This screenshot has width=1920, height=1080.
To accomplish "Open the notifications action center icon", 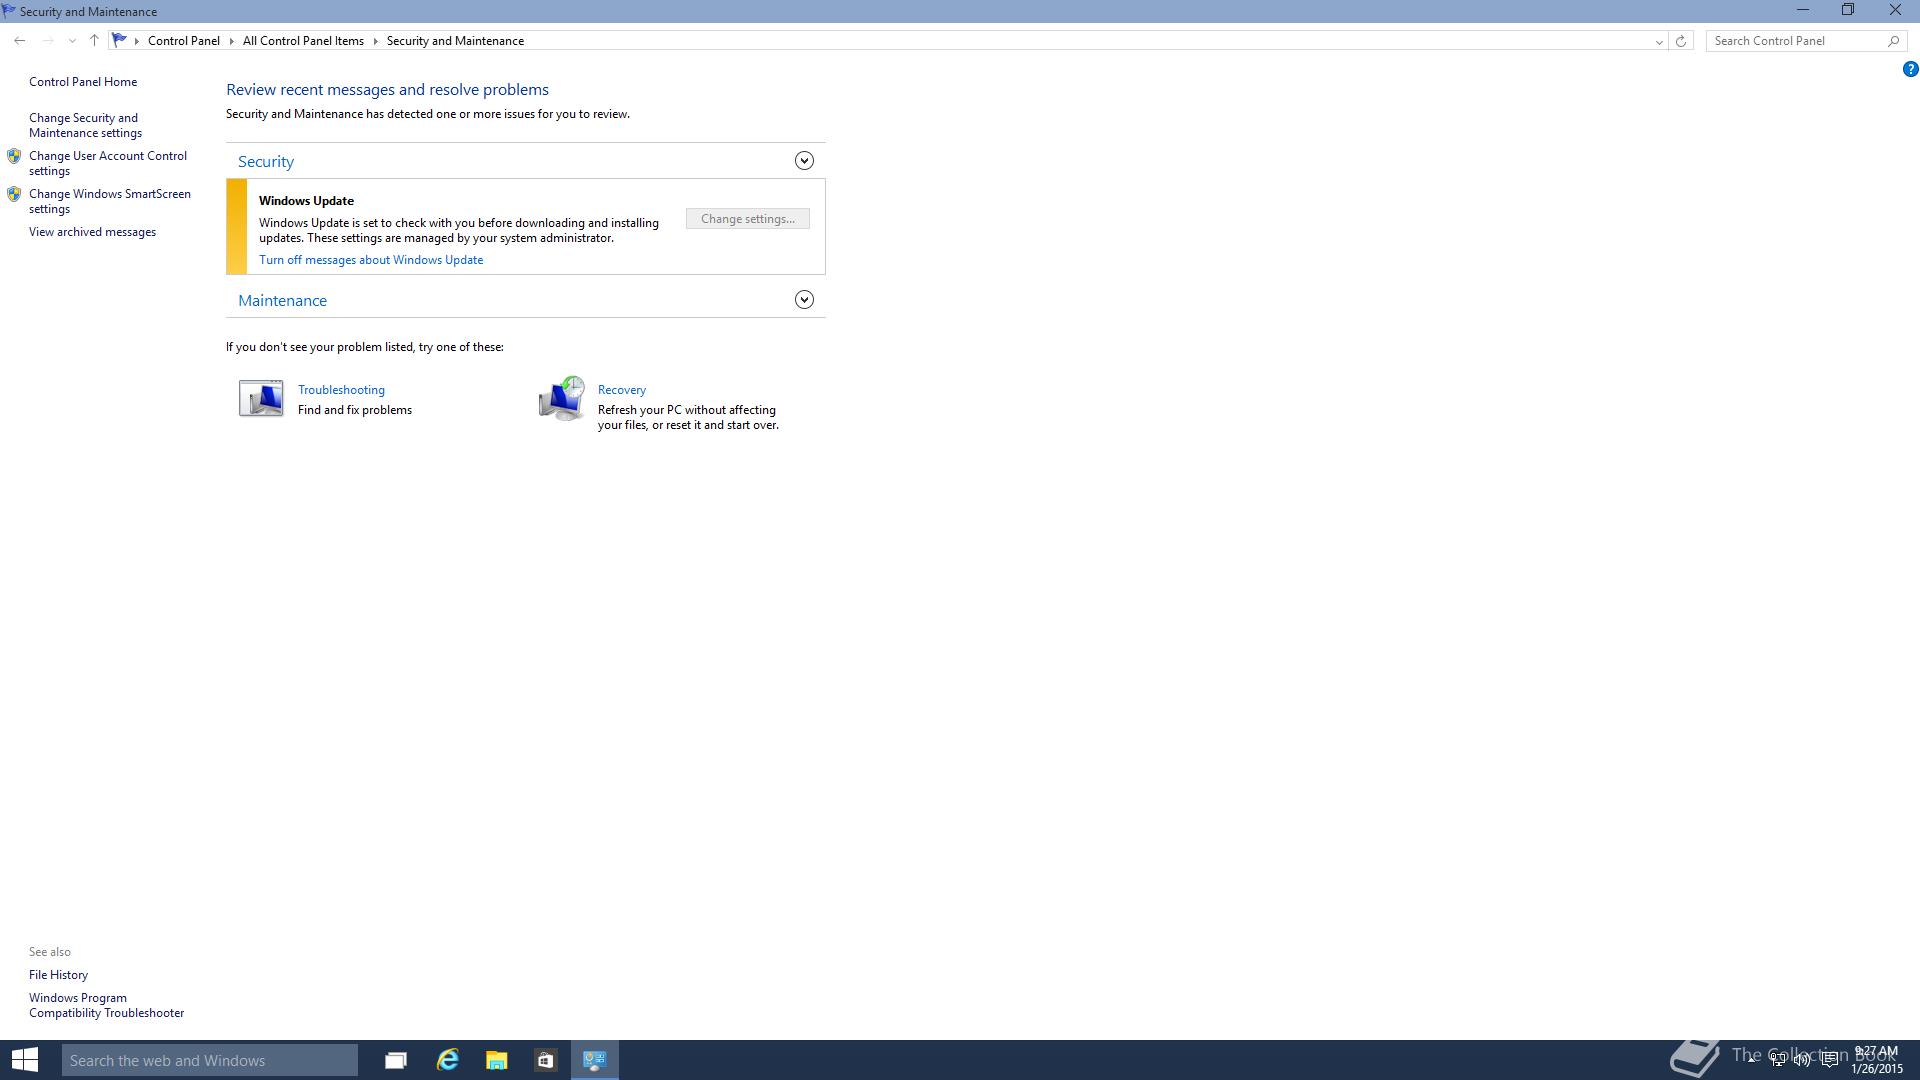I will (1829, 1061).
